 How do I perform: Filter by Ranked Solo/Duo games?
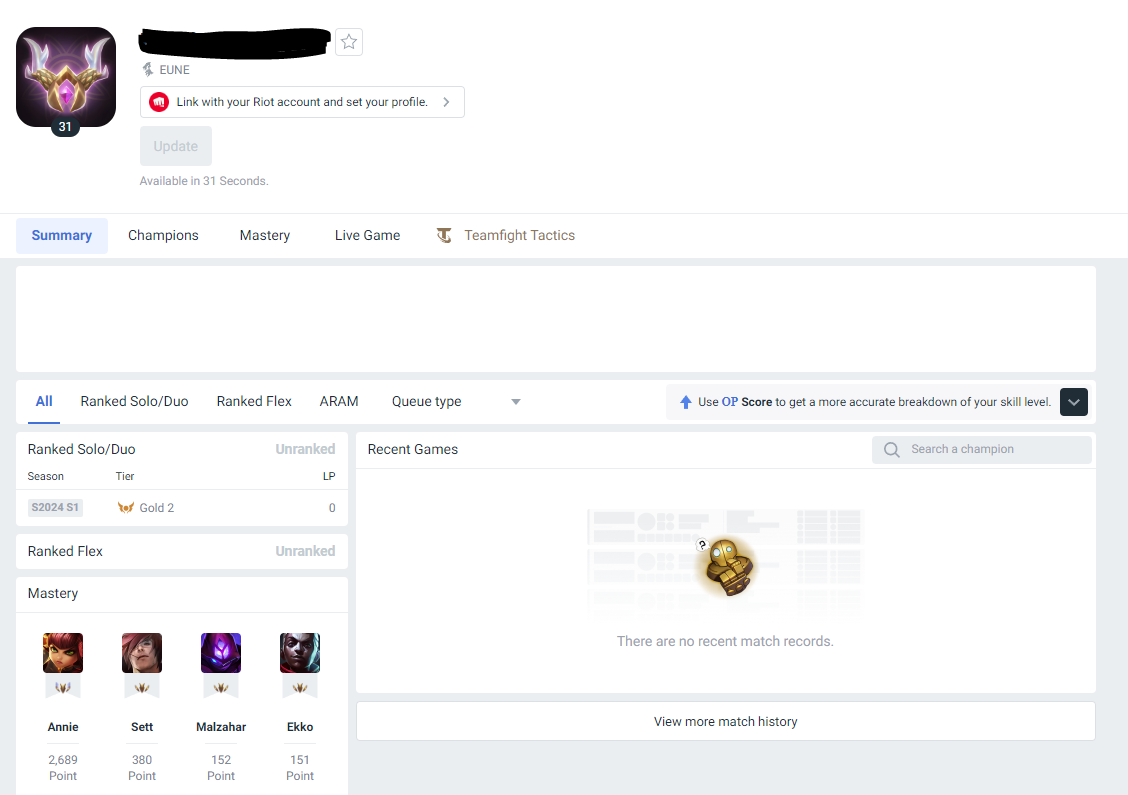pyautogui.click(x=135, y=401)
